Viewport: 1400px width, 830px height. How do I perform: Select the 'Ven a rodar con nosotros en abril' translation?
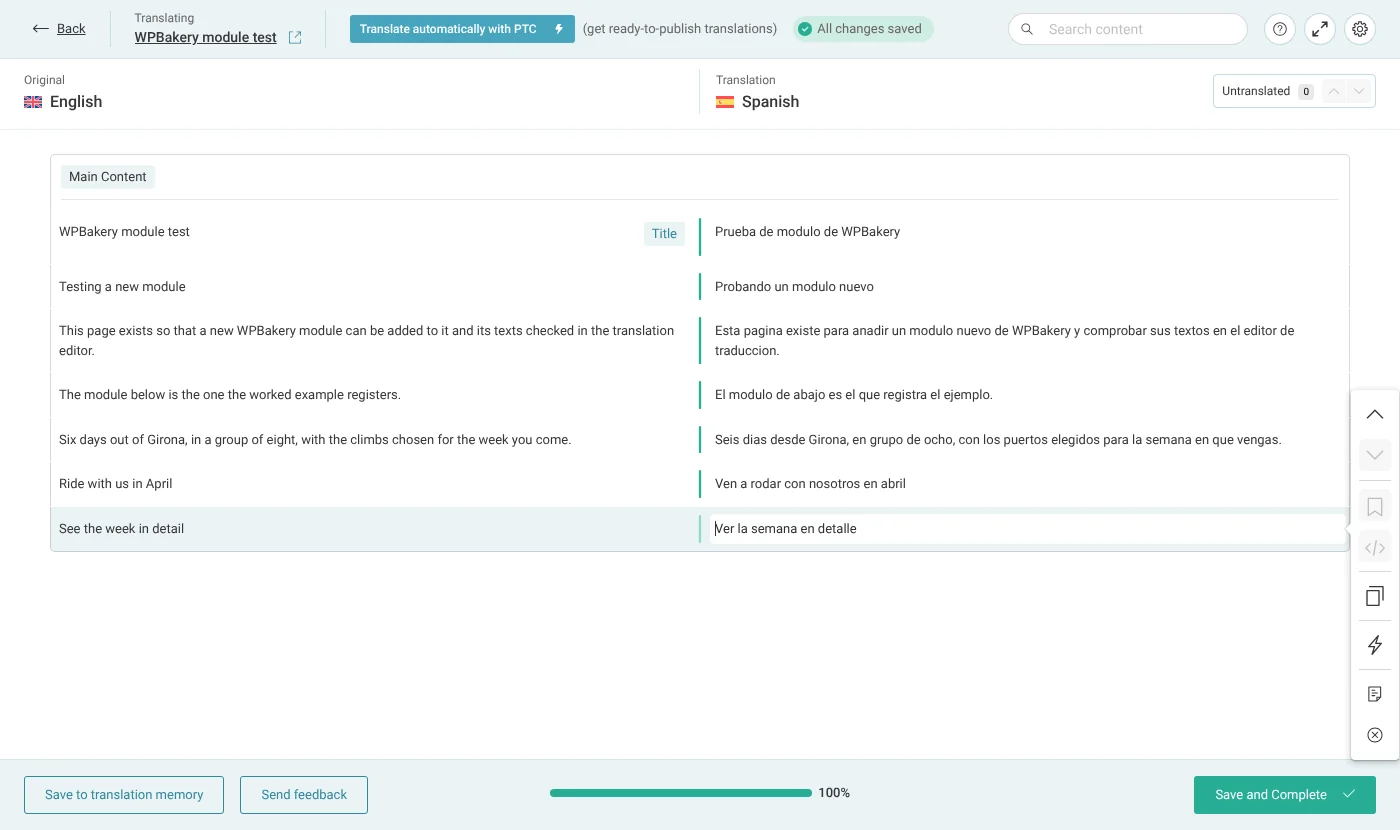tap(810, 484)
